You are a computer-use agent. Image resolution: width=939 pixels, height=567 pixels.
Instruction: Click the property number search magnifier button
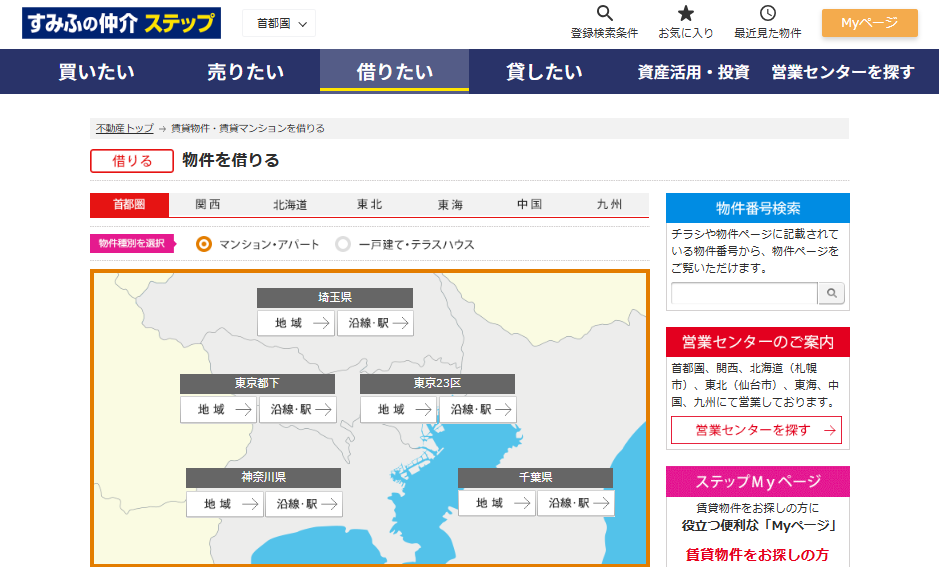831,293
